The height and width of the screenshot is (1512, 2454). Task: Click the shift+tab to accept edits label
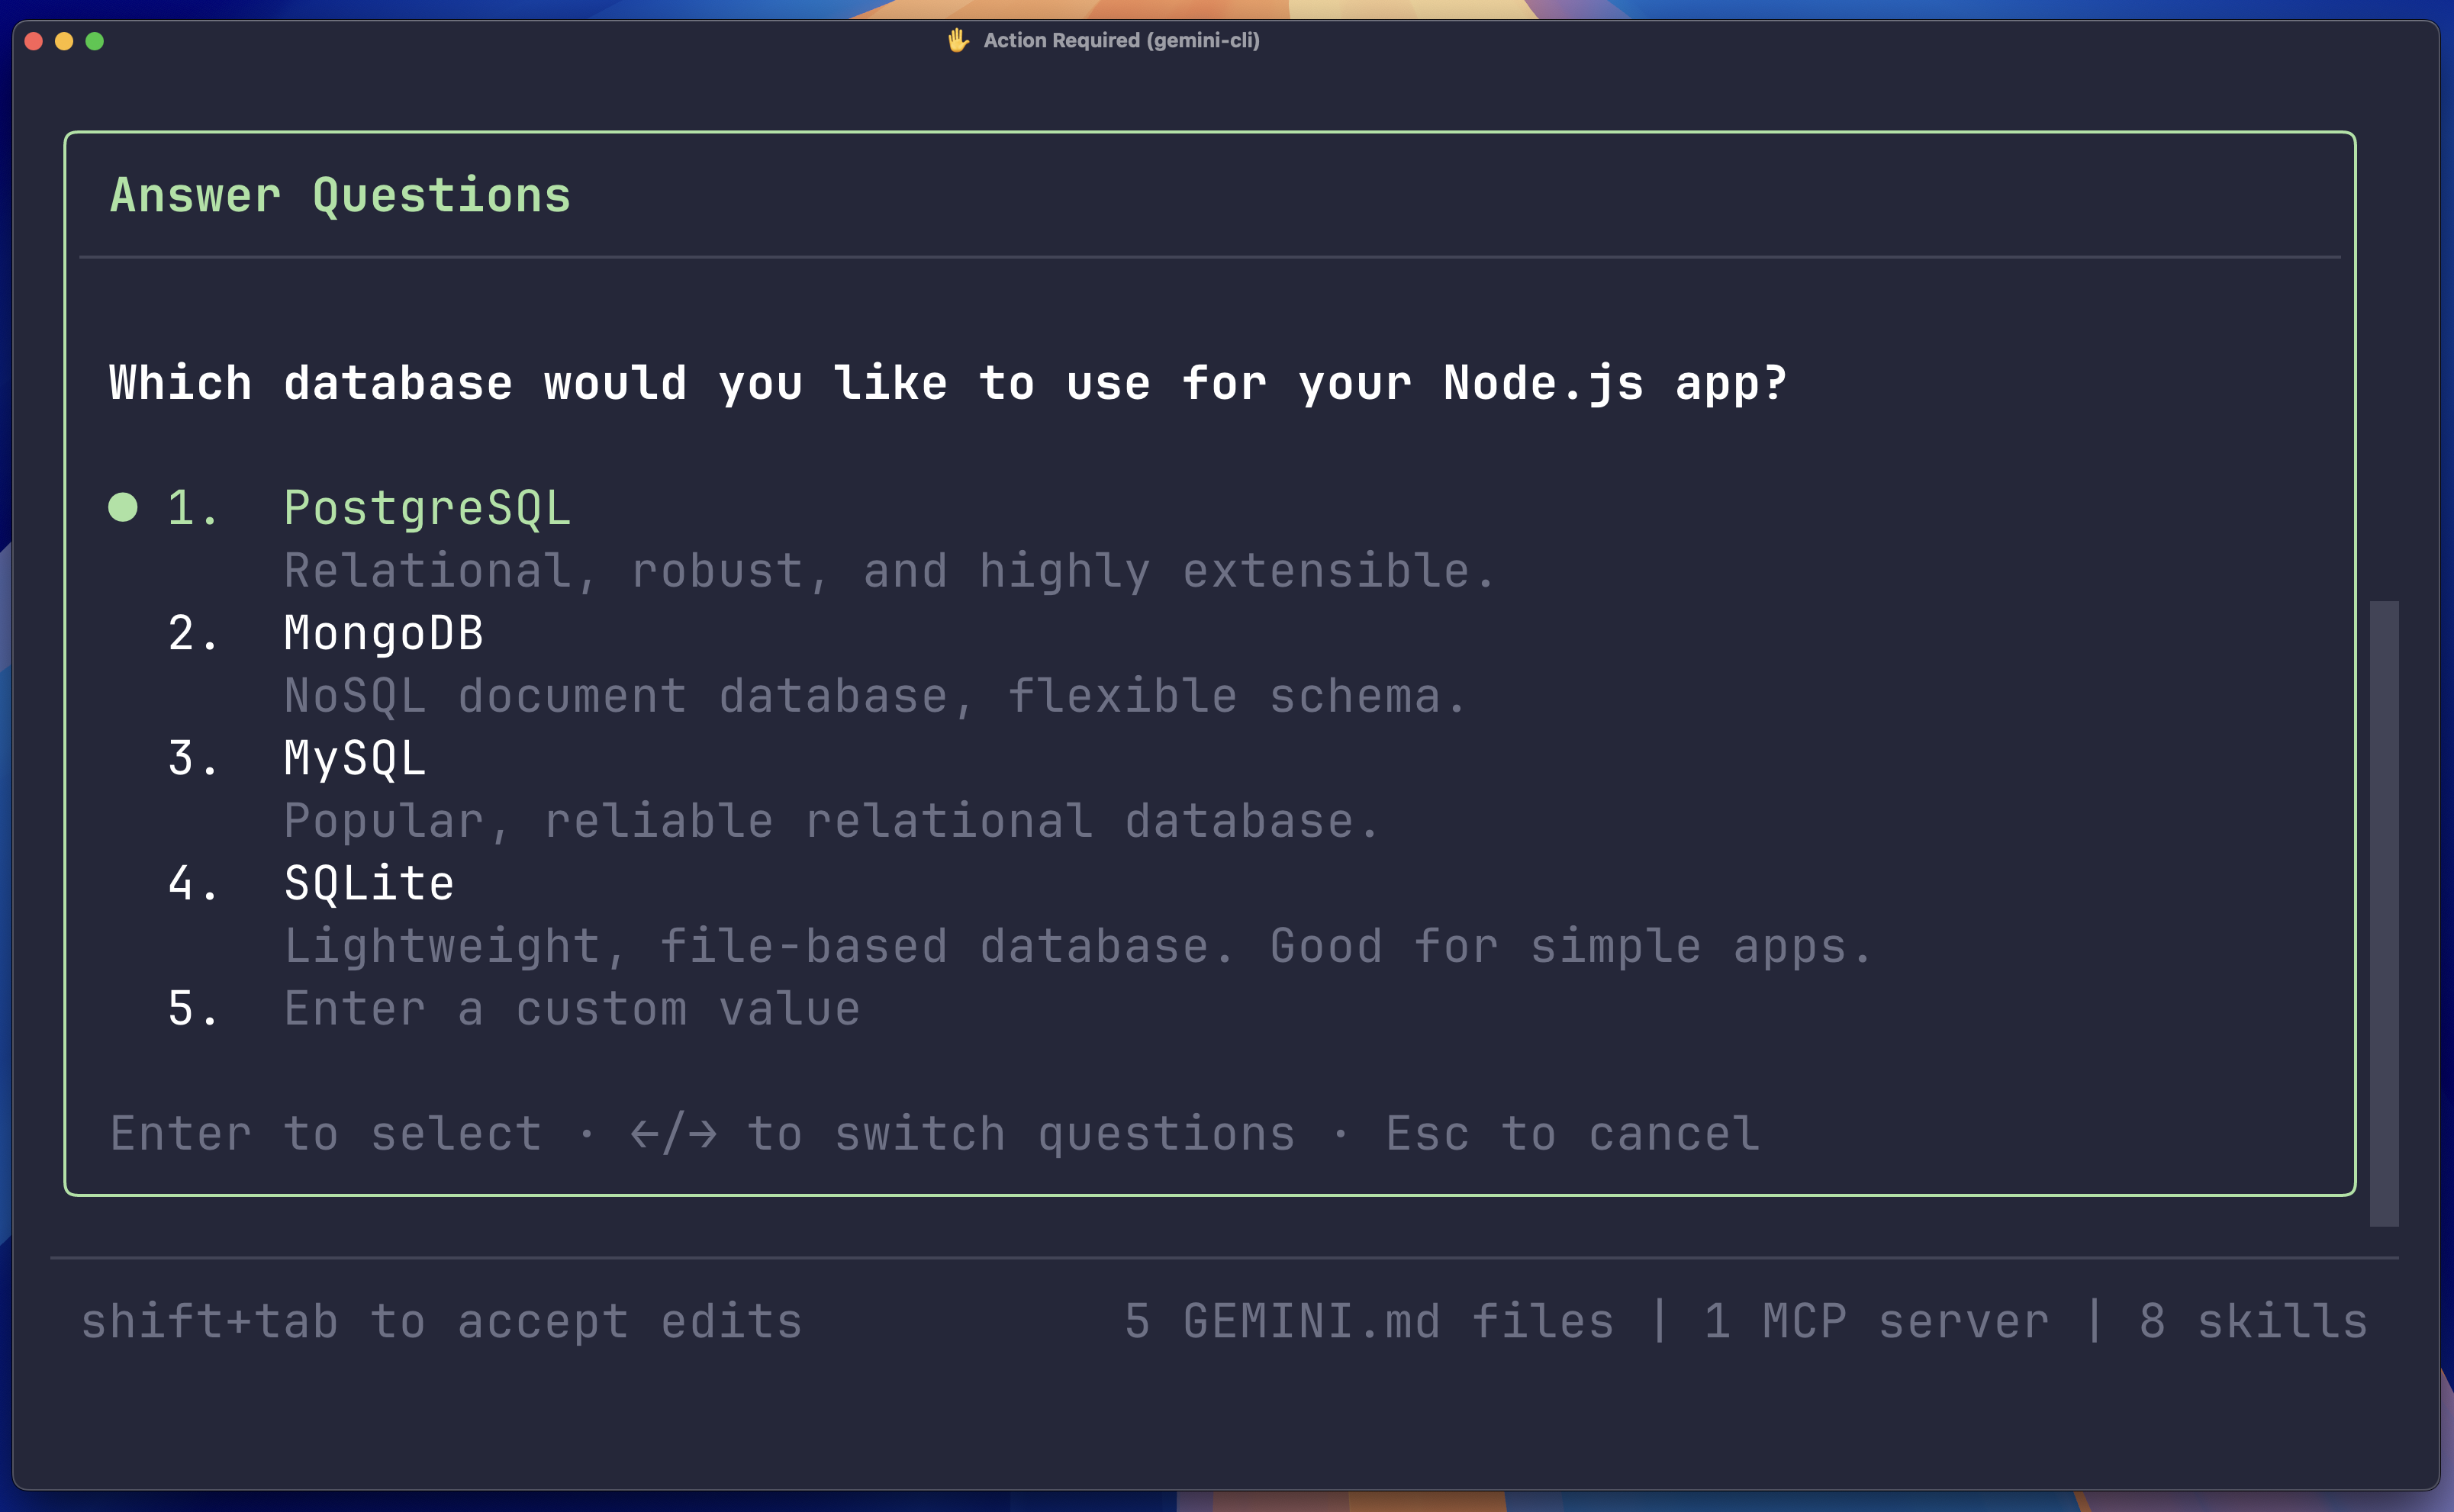(x=441, y=1320)
